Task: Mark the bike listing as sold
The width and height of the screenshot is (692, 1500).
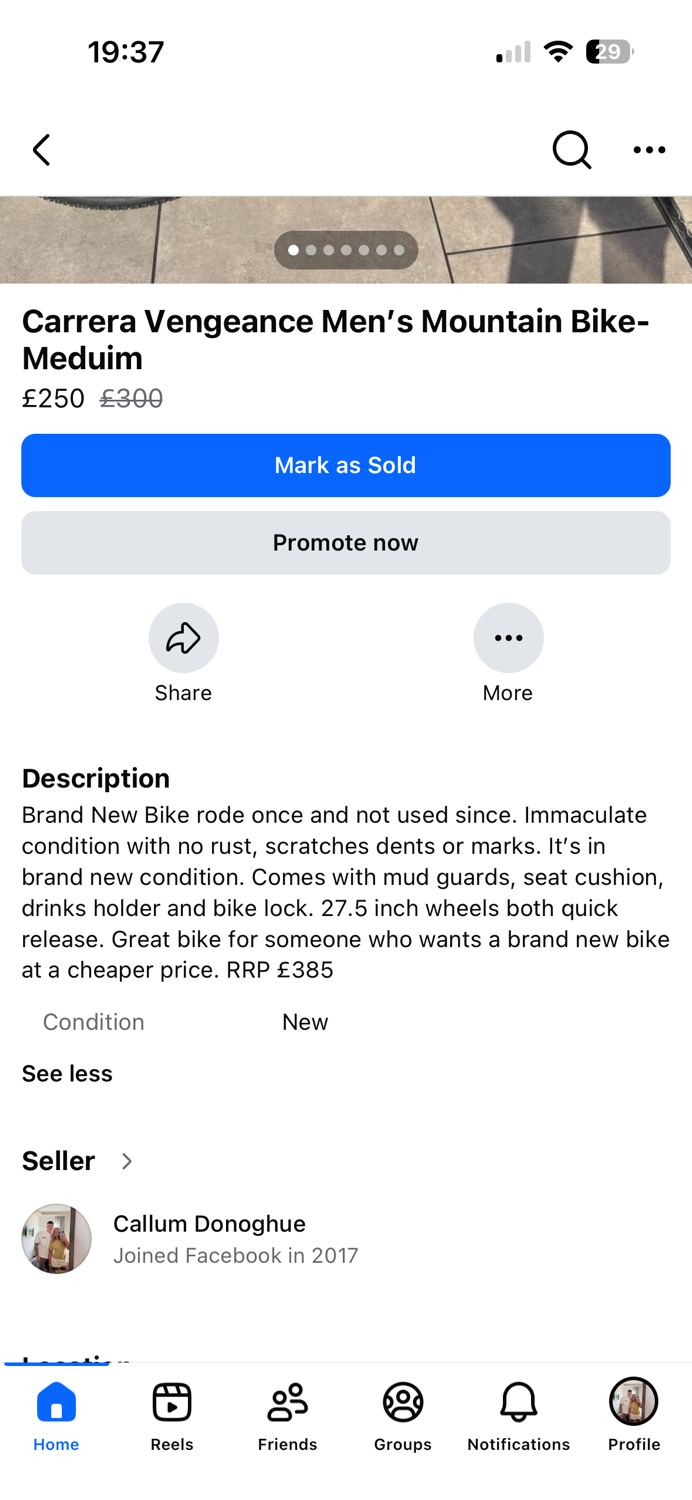Action: pos(346,465)
